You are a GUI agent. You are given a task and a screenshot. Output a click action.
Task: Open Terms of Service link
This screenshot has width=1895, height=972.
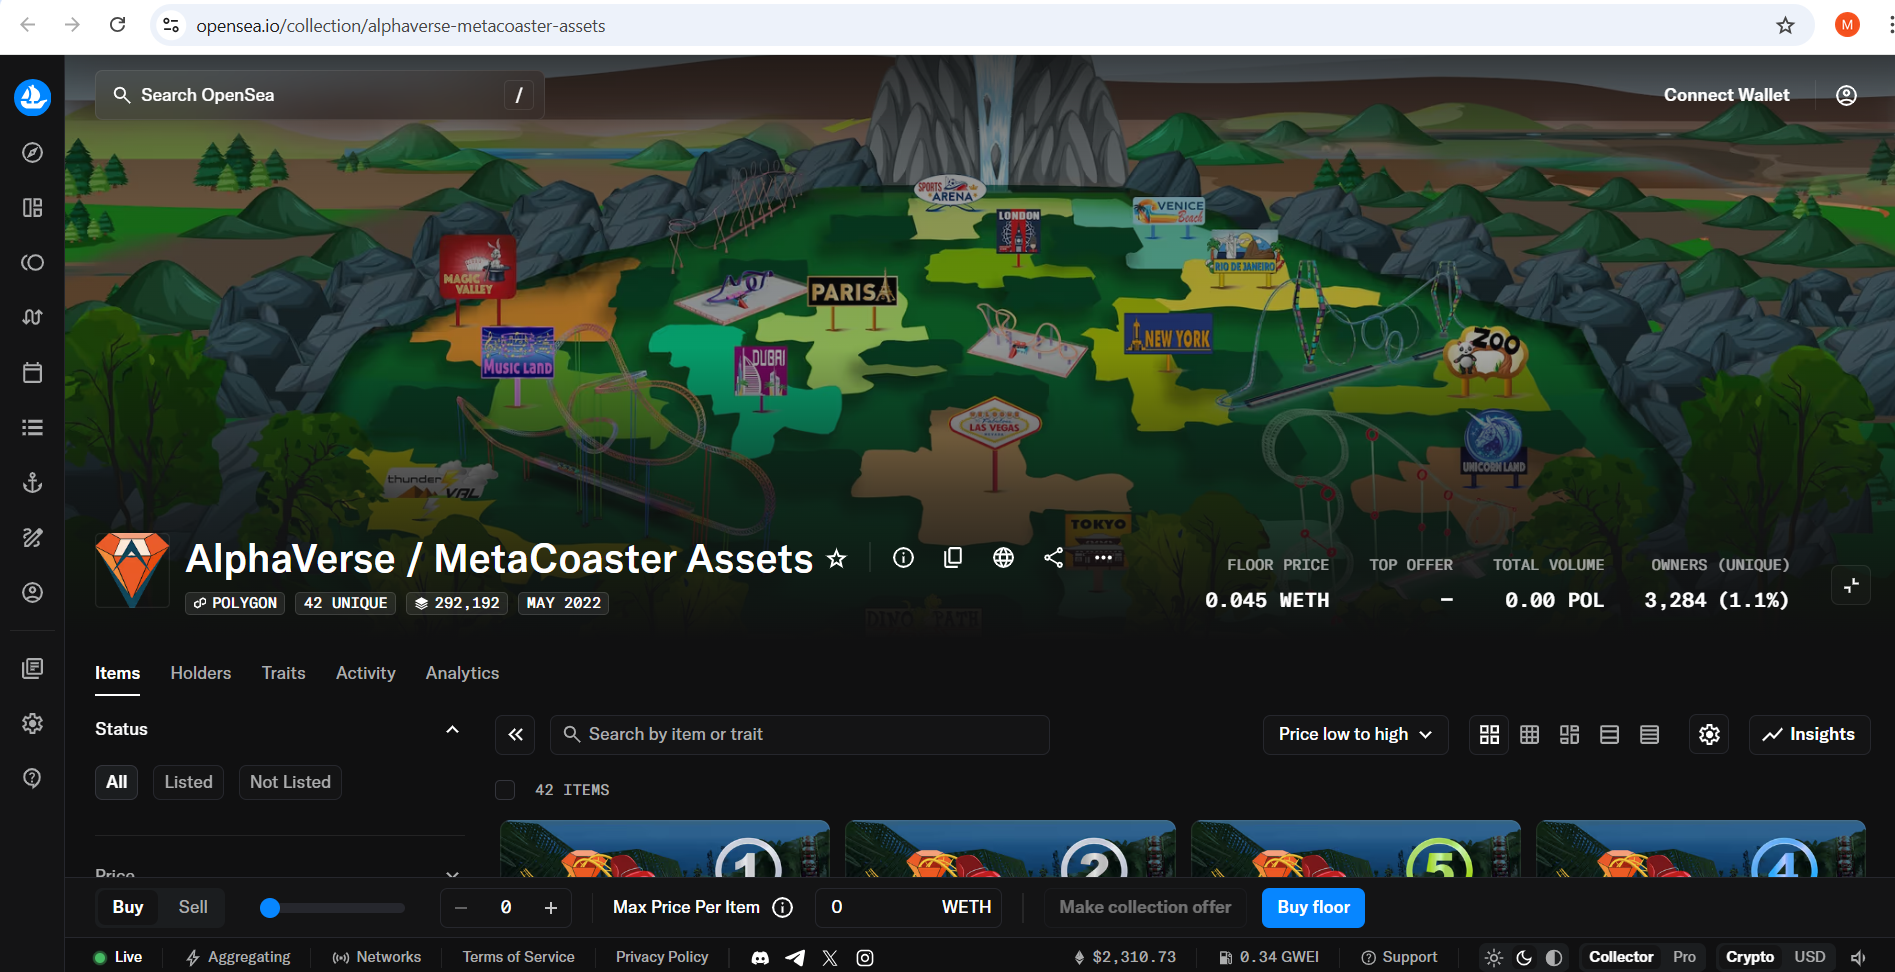point(518,957)
